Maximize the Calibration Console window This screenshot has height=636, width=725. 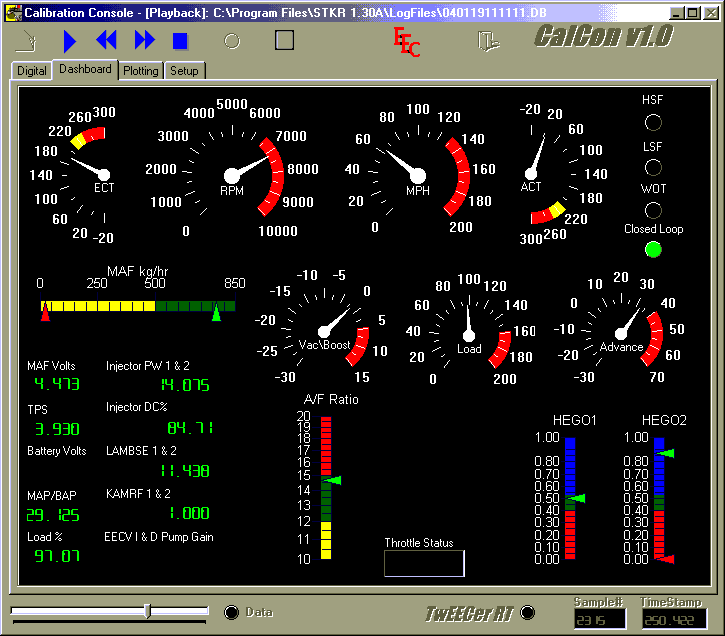(693, 13)
